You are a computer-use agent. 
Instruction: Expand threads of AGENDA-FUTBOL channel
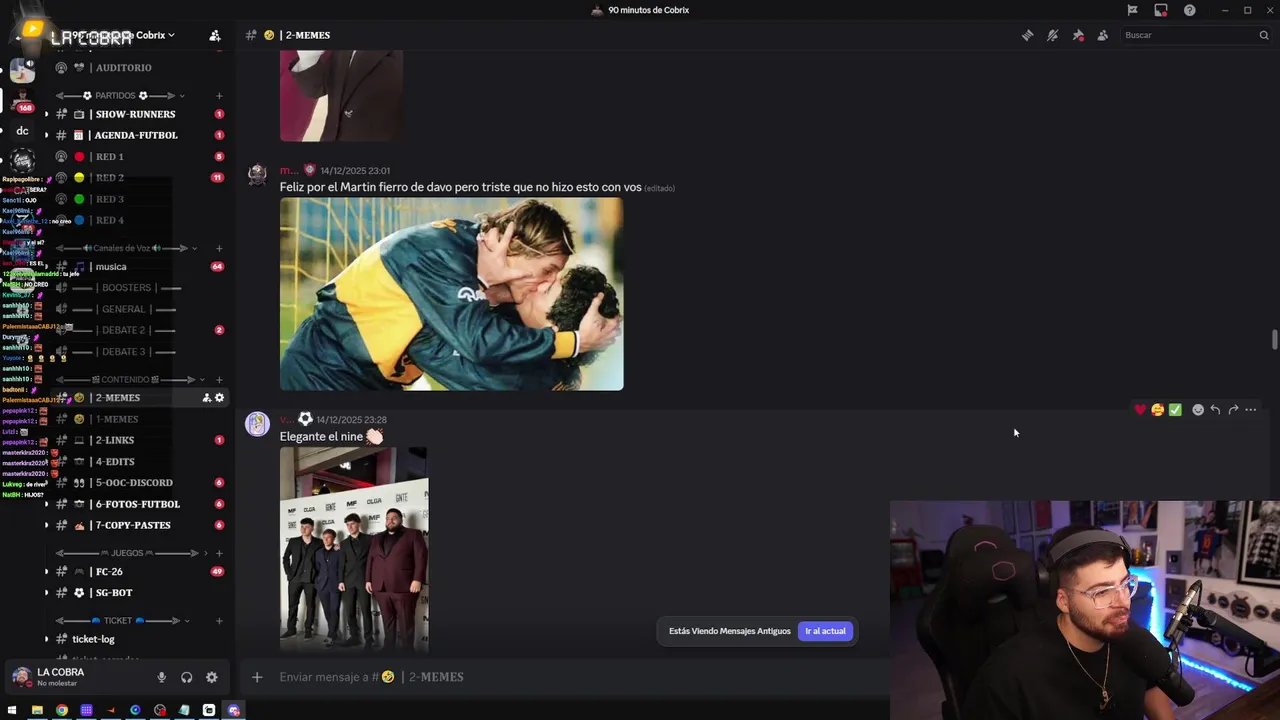click(46, 135)
